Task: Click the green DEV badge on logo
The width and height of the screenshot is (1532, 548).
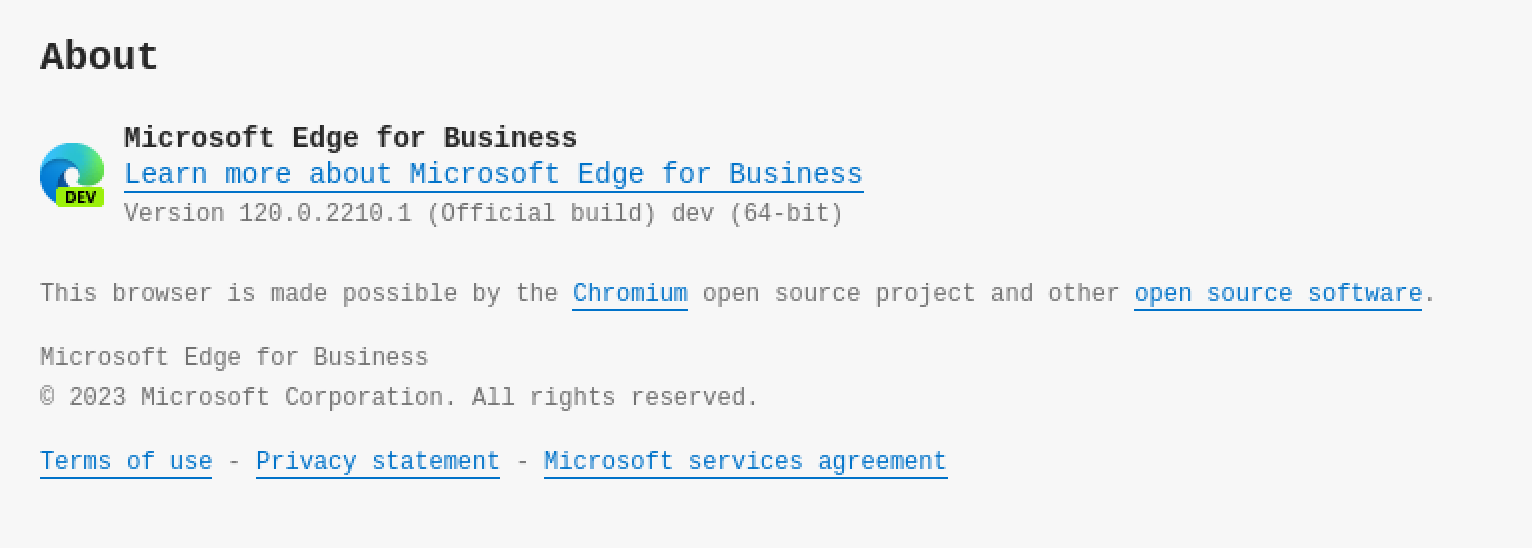Action: (80, 197)
